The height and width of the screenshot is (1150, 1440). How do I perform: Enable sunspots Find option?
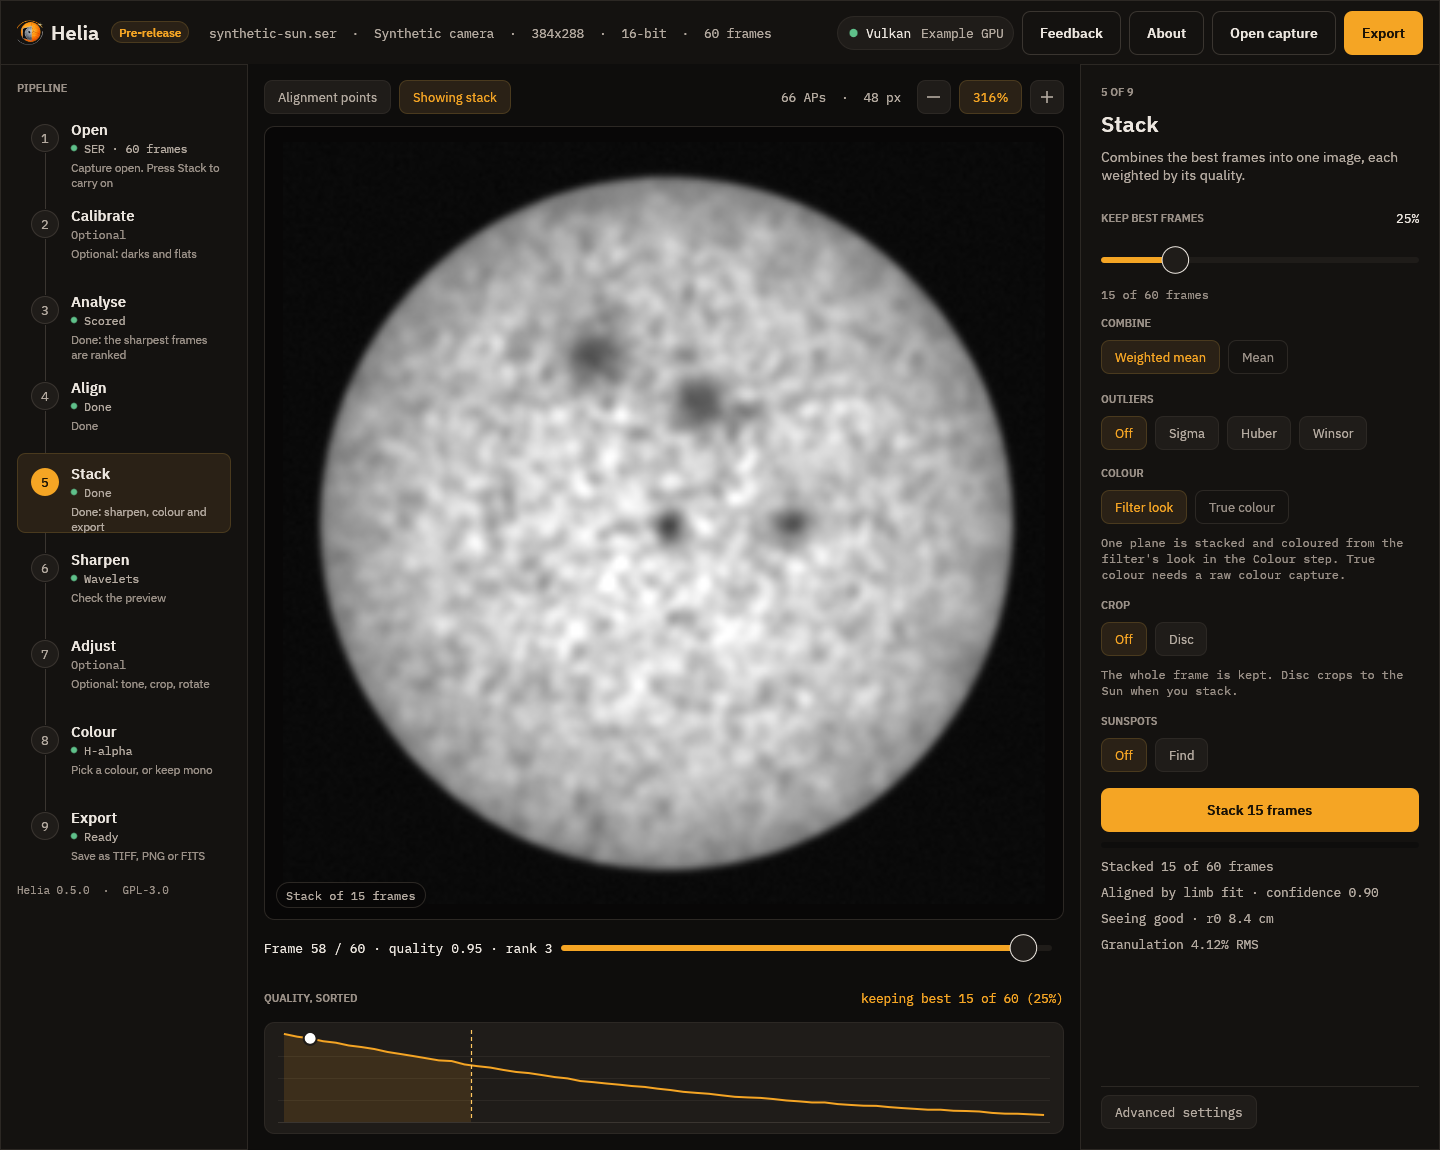(x=1181, y=755)
